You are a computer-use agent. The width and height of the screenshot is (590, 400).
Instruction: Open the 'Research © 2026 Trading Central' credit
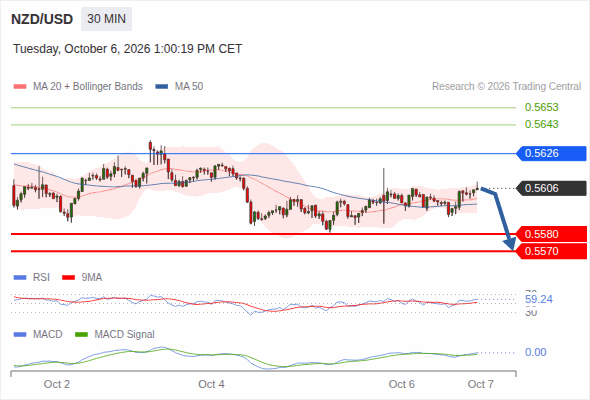click(506, 87)
